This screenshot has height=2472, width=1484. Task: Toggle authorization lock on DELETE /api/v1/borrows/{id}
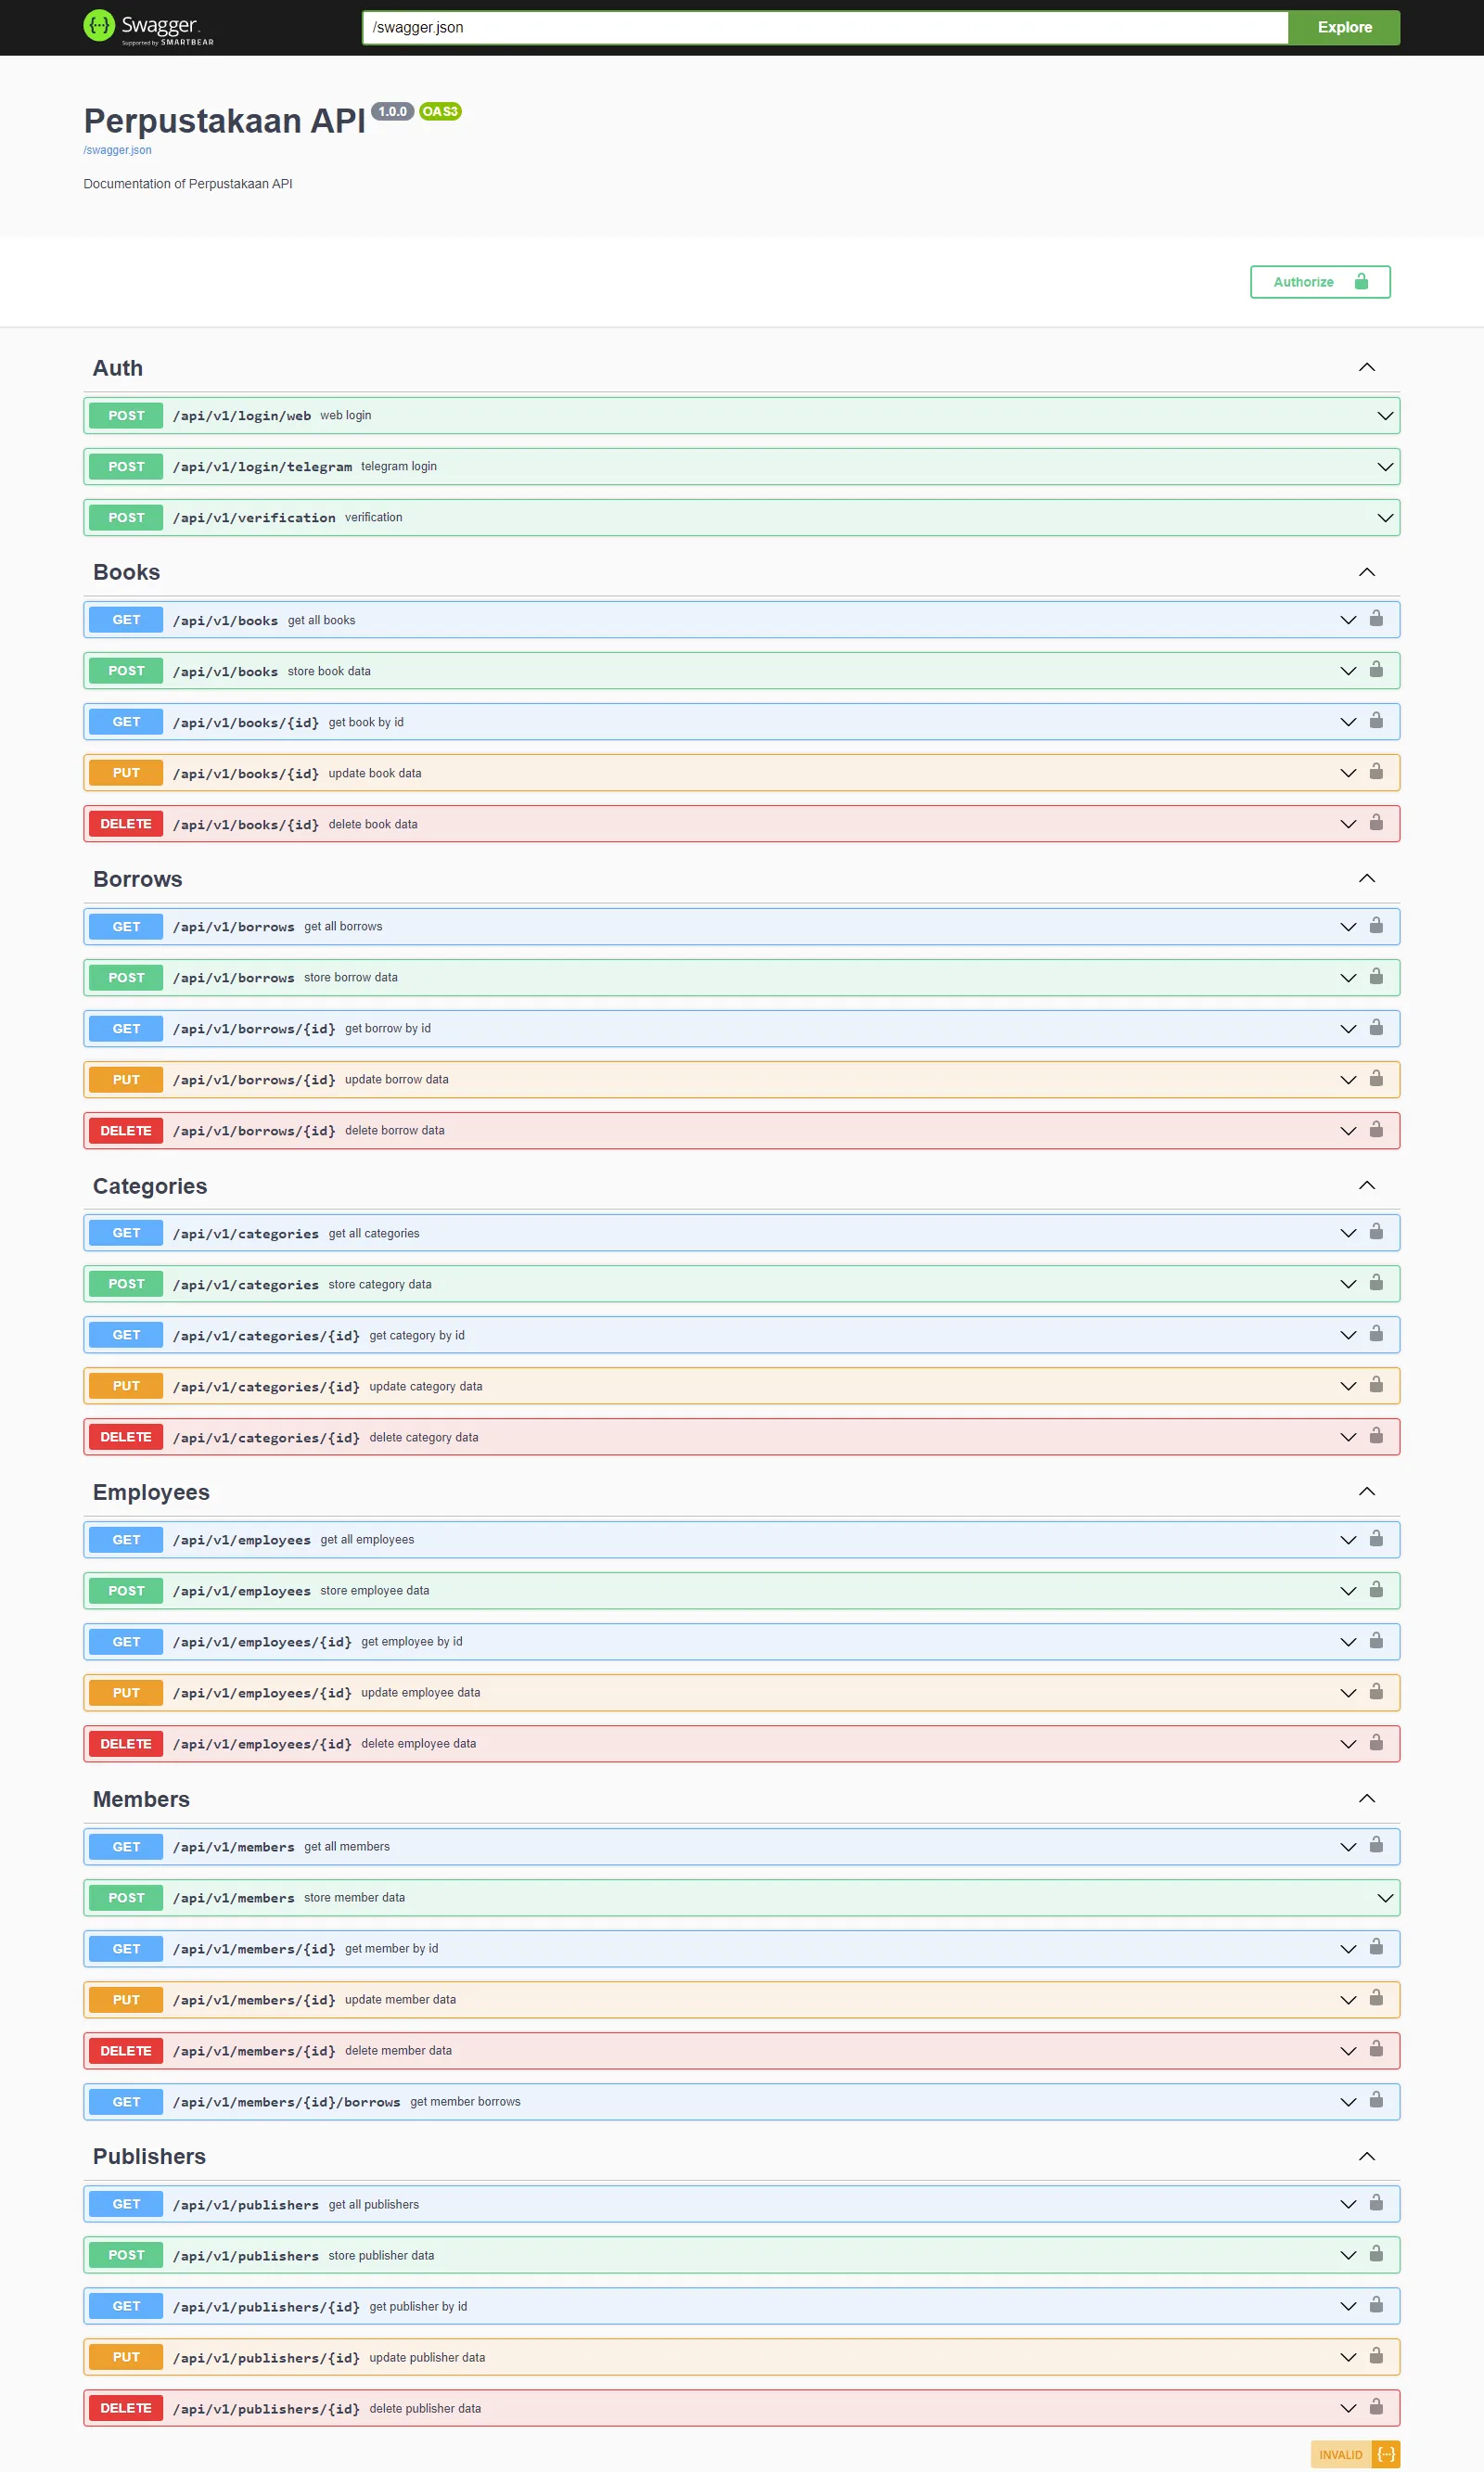tap(1376, 1130)
